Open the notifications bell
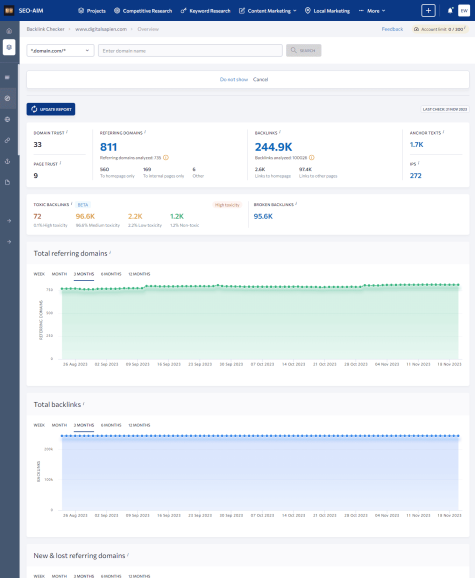The height and width of the screenshot is (578, 475). 450,11
